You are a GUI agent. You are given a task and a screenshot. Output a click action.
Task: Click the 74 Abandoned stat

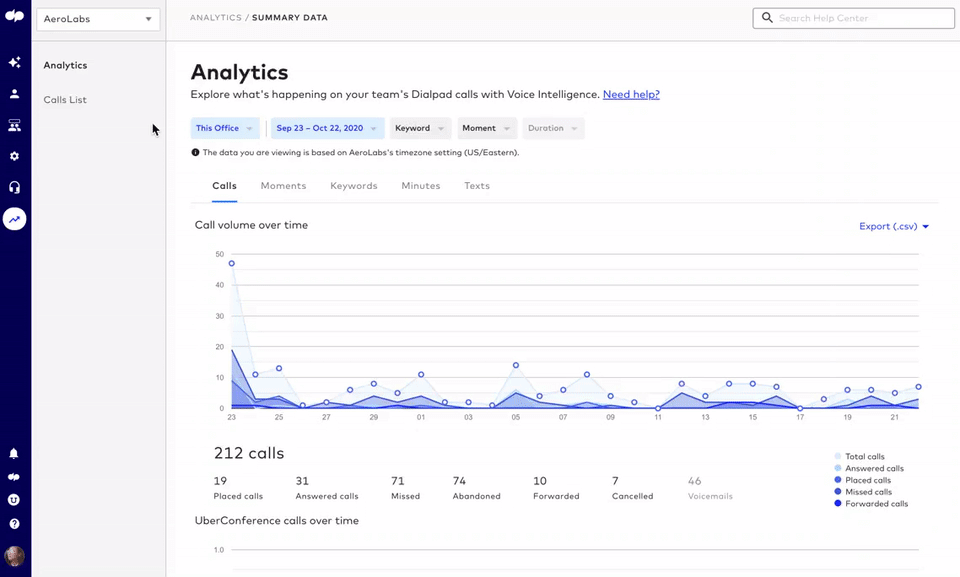click(x=476, y=488)
